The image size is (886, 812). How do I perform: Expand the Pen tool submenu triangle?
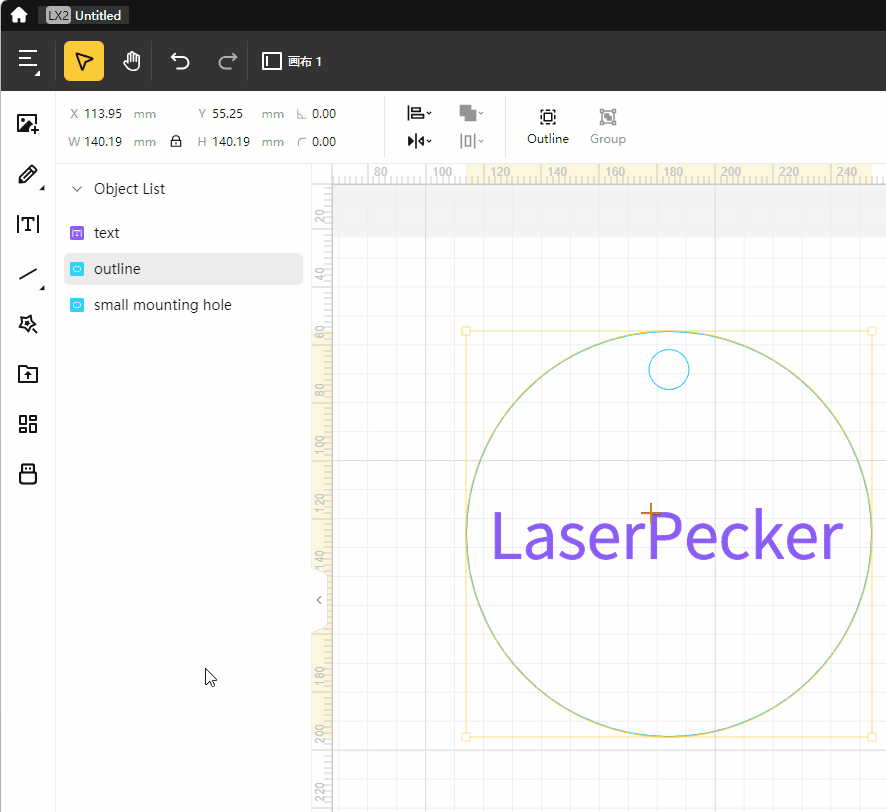pos(42,188)
